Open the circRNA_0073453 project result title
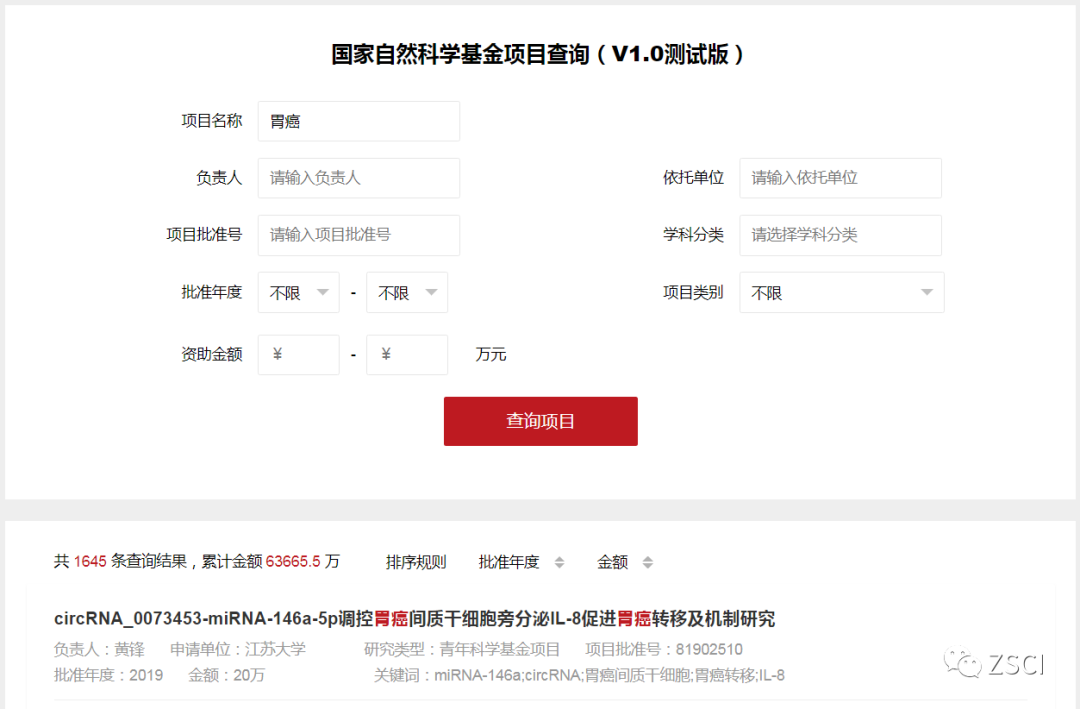This screenshot has width=1080, height=709. (414, 619)
